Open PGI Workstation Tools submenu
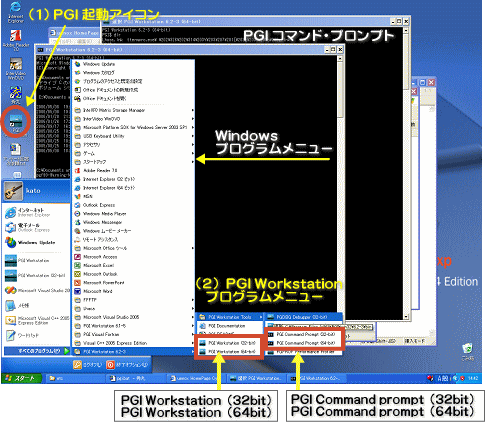 (x=230, y=317)
